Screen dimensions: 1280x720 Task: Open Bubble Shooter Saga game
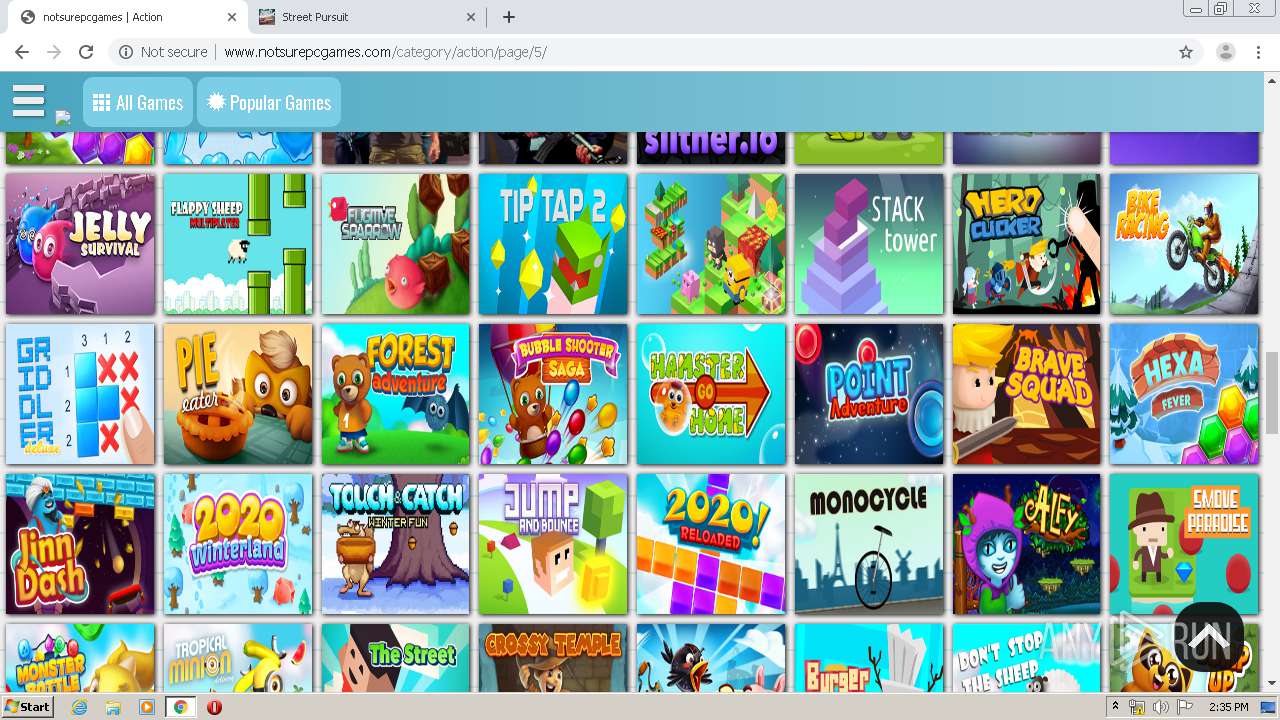pyautogui.click(x=553, y=394)
